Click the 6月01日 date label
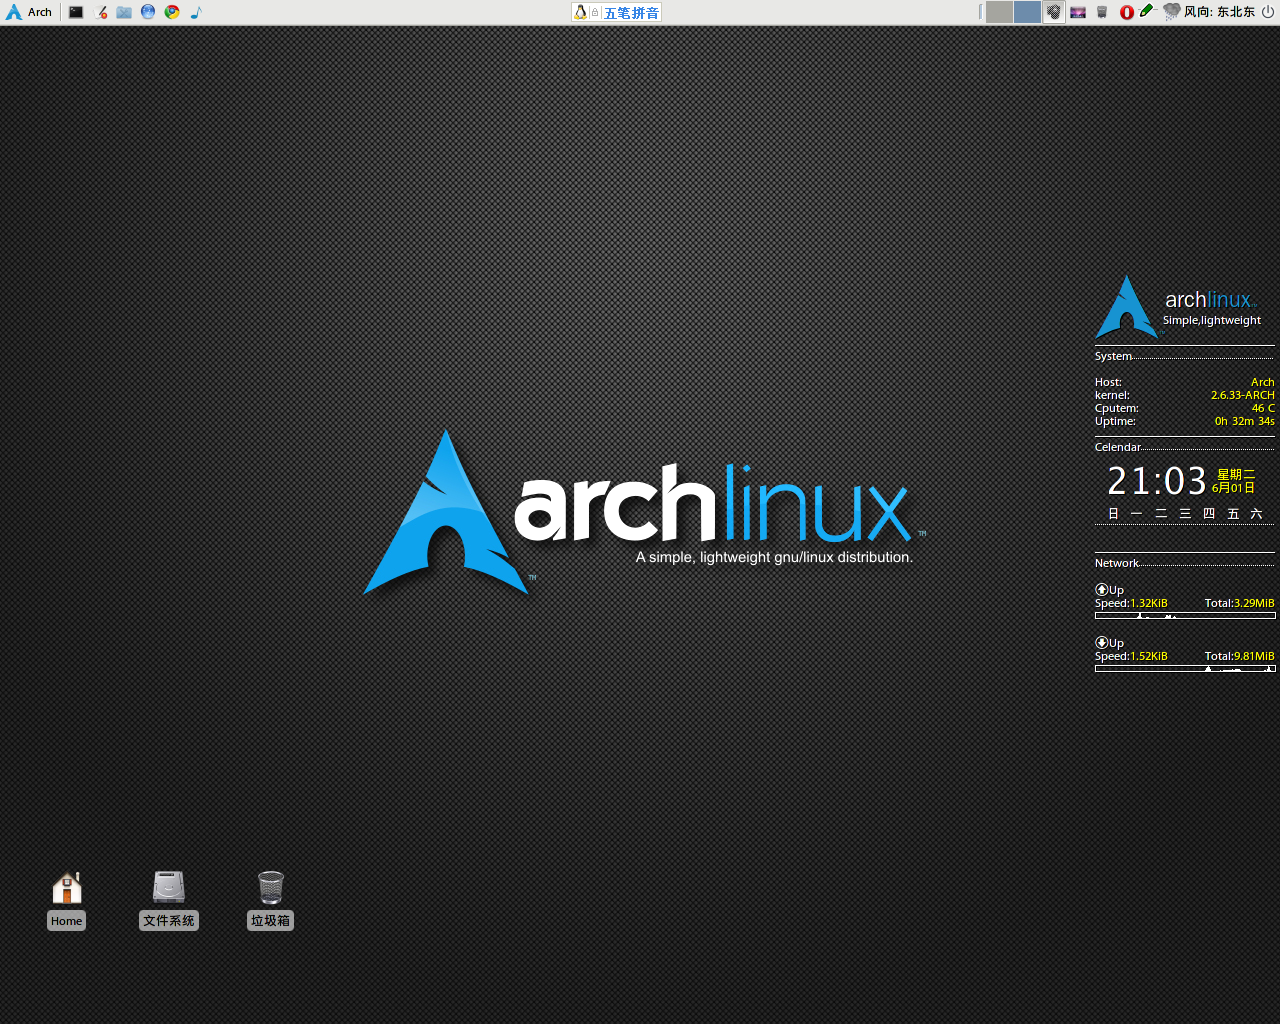1280x1024 pixels. click(x=1233, y=488)
